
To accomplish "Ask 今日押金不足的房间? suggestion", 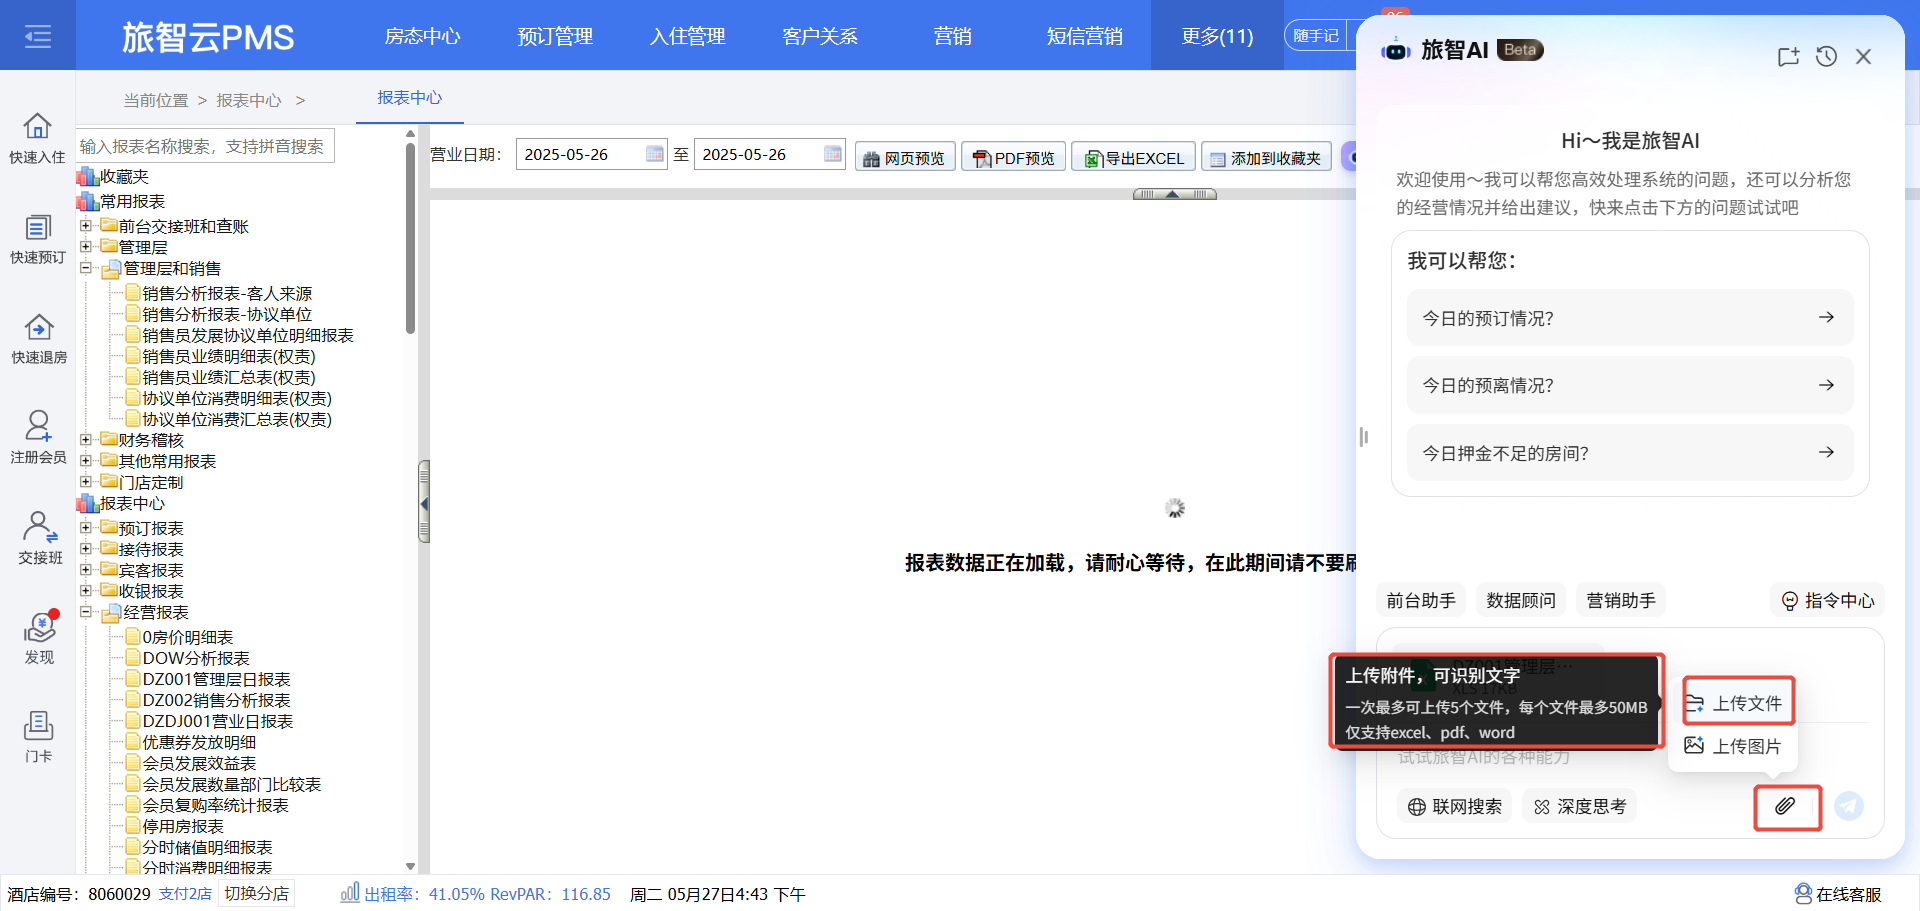I will click(x=1630, y=453).
